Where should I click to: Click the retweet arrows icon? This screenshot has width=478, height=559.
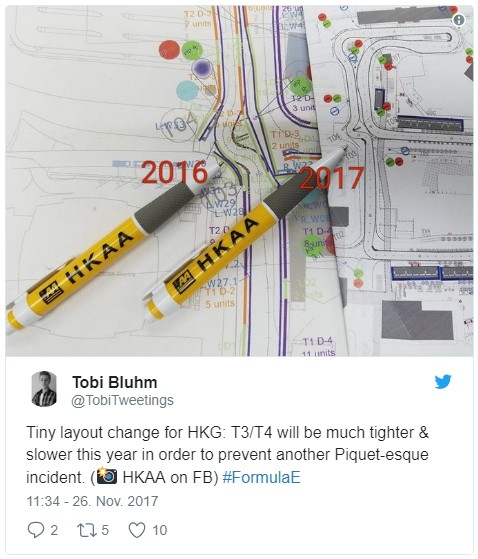(87, 530)
